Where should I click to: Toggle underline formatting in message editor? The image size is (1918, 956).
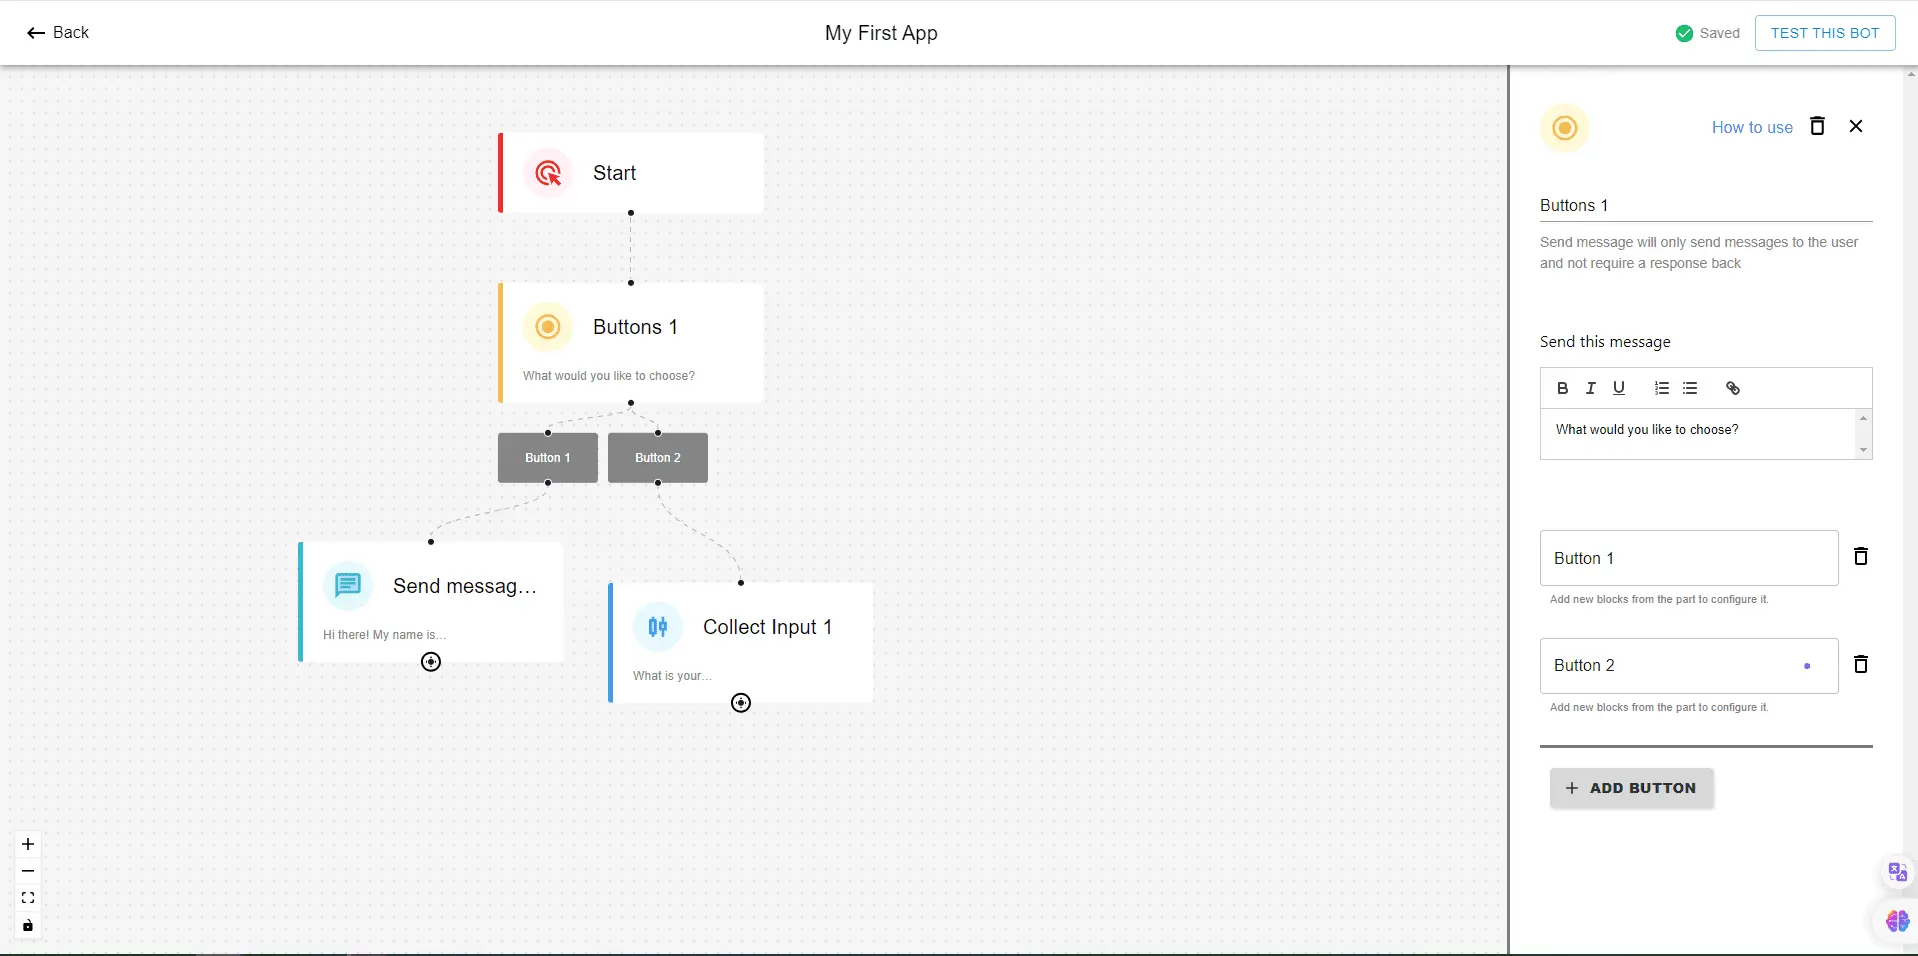pos(1619,388)
